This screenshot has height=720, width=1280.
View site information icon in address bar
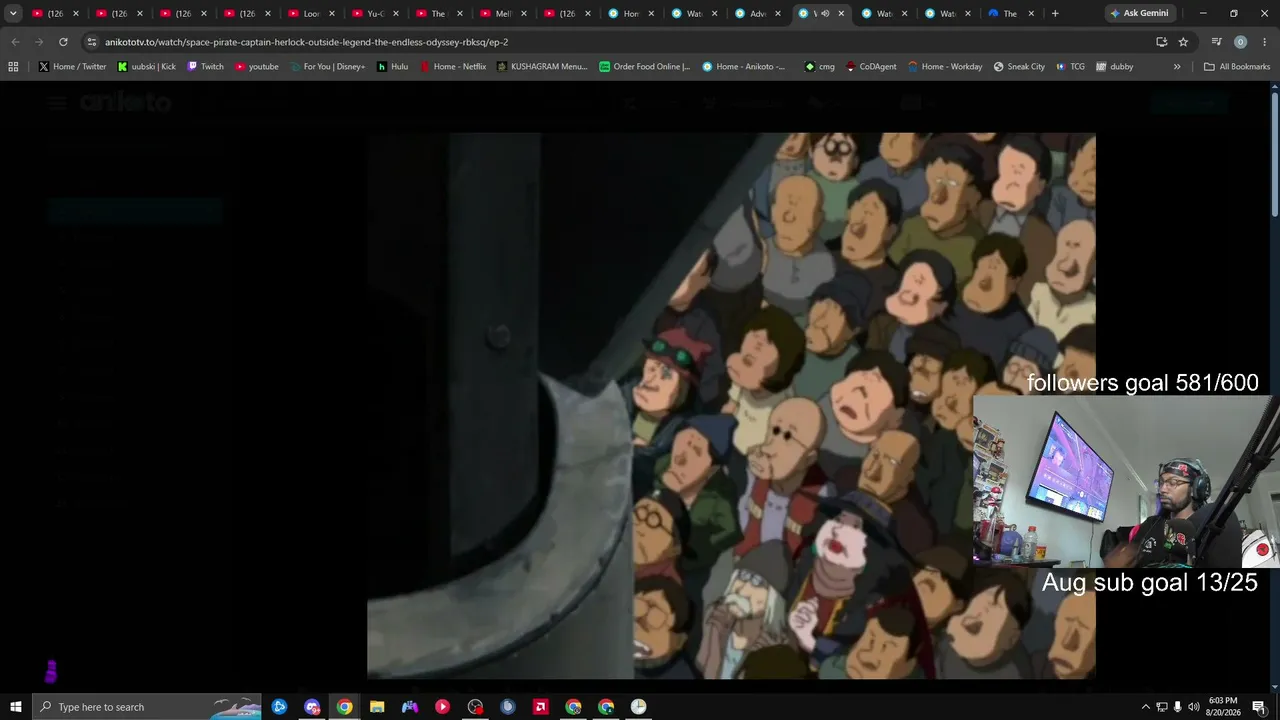[x=92, y=42]
